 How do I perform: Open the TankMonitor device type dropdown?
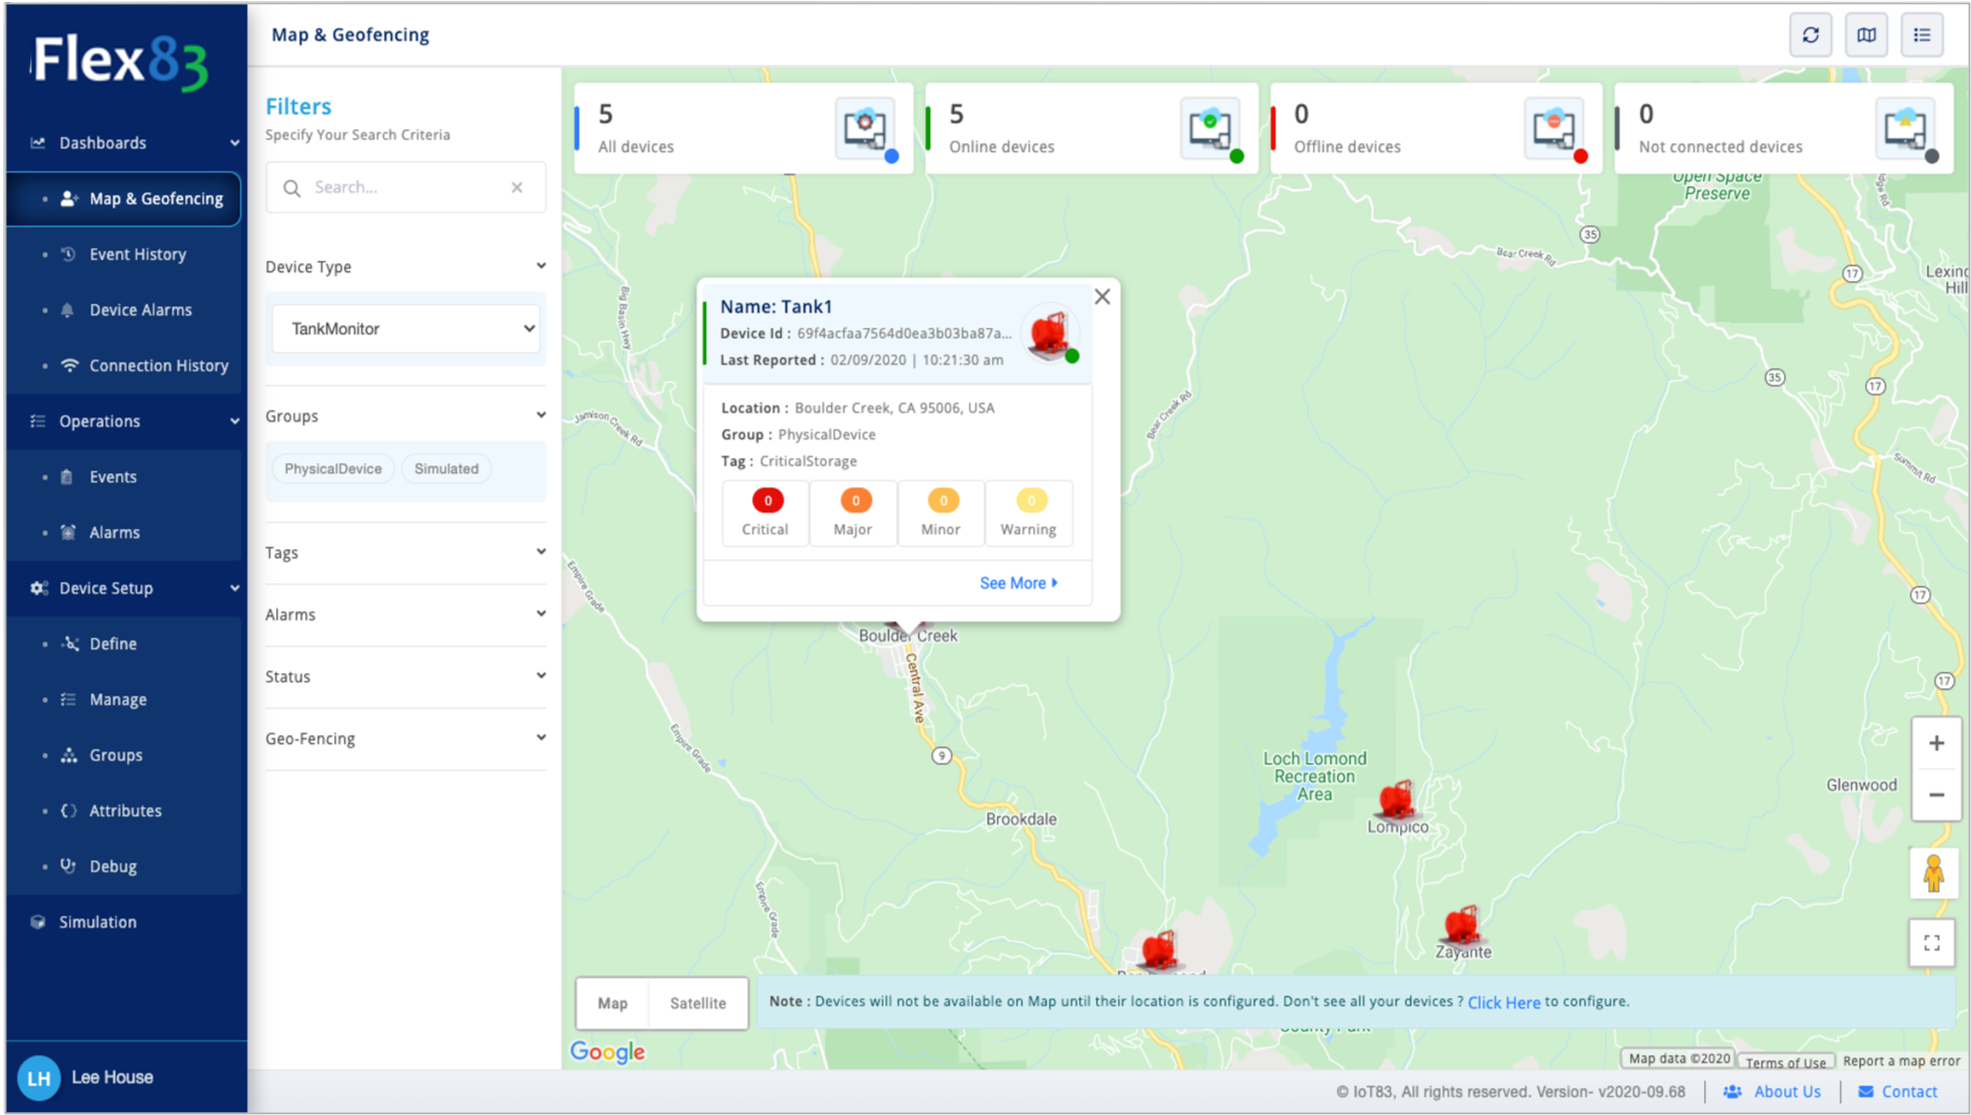(406, 329)
